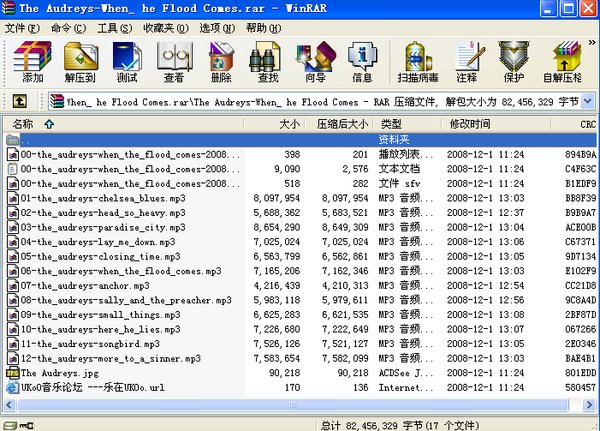Select 11-the_audreys-songbird.mp3
Screen dimensions: 600x431
click(x=90, y=344)
